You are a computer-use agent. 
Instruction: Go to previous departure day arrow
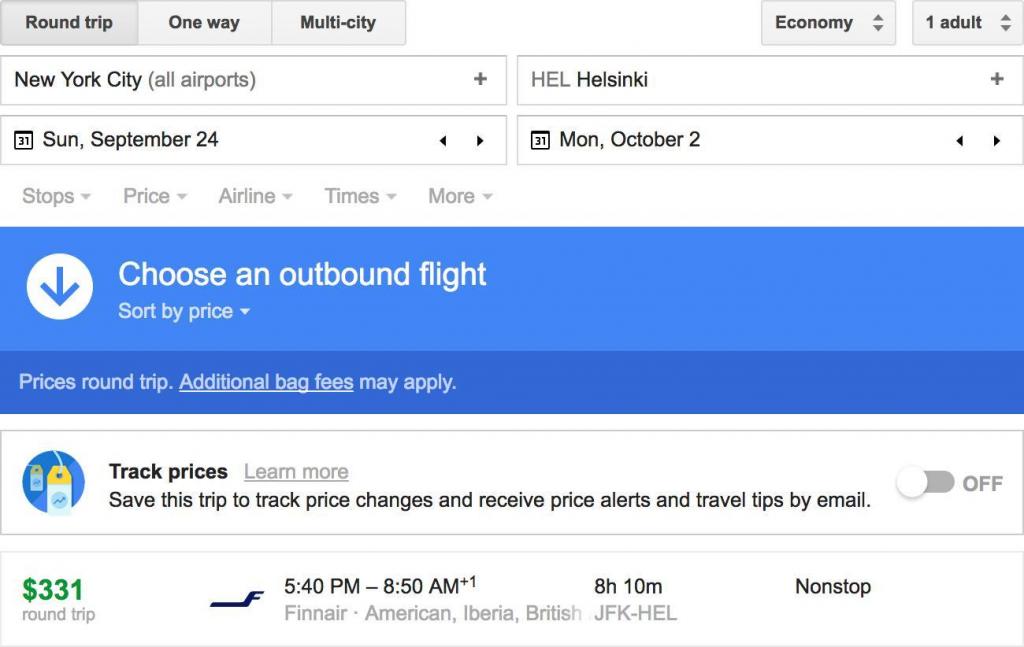click(443, 140)
